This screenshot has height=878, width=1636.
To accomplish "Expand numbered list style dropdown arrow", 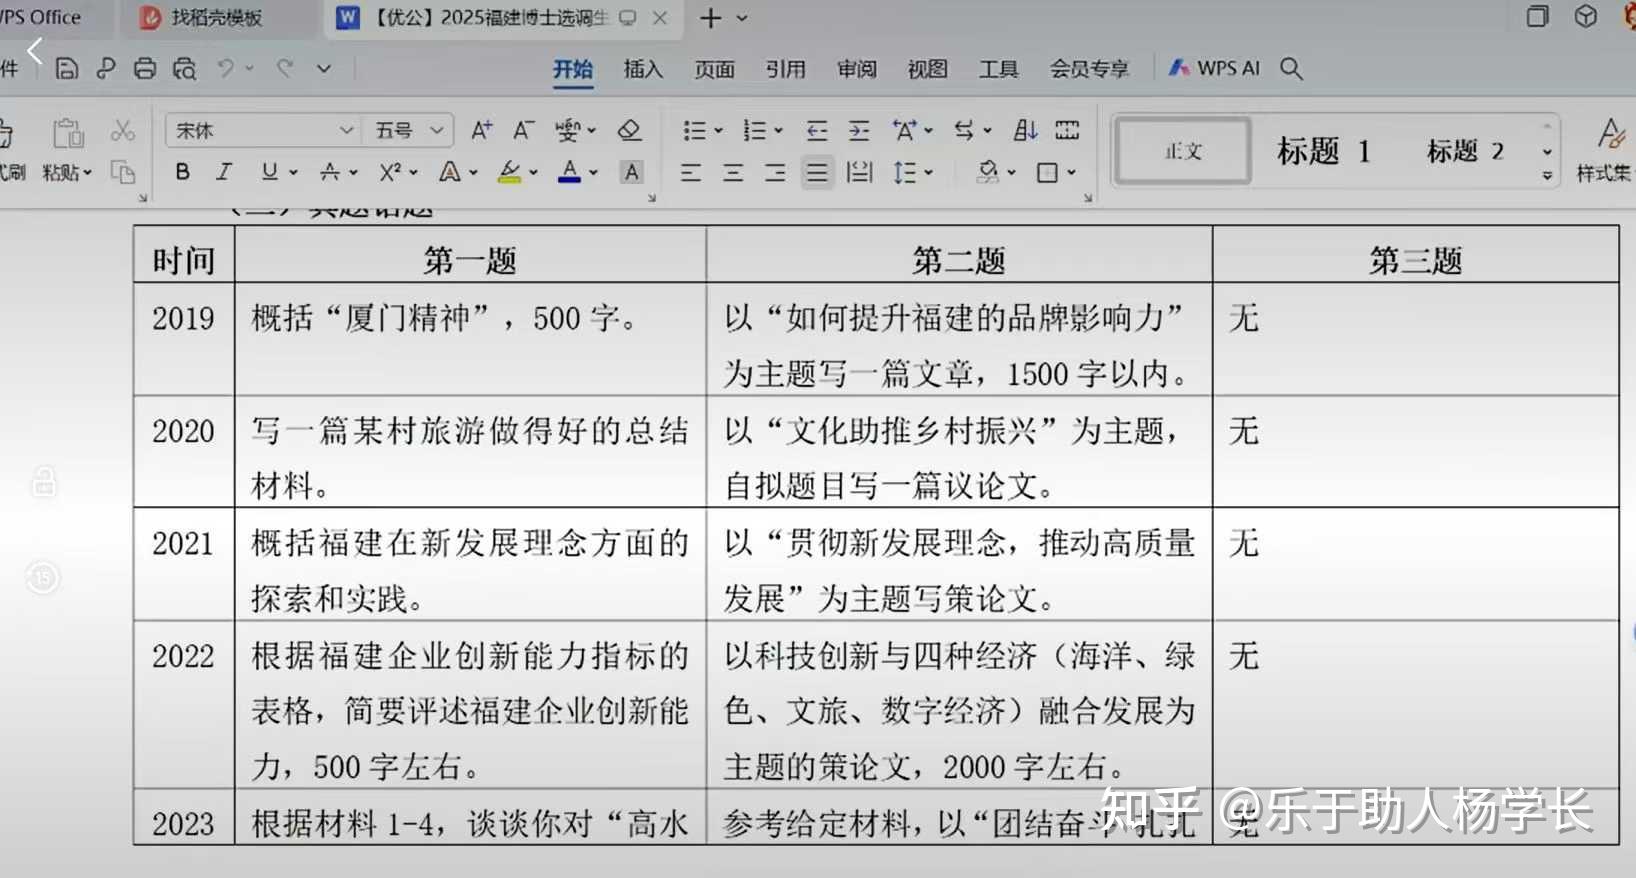I will pos(778,131).
